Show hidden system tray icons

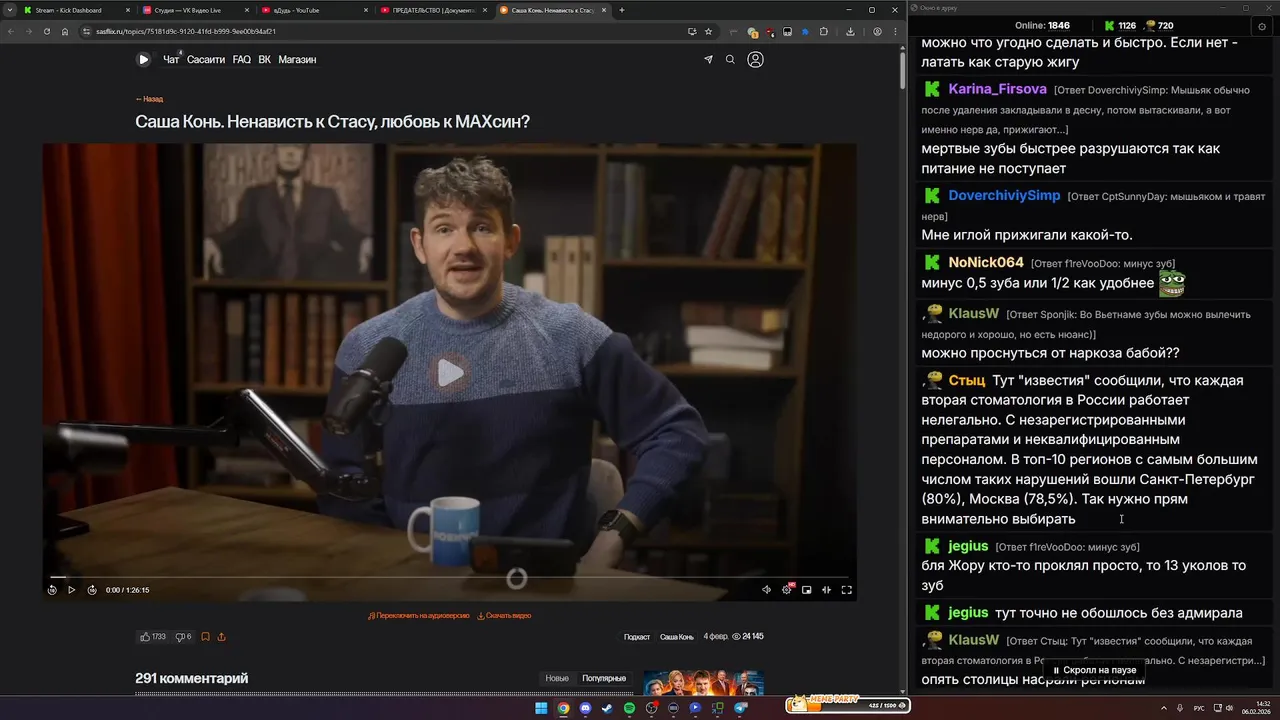tap(1163, 708)
